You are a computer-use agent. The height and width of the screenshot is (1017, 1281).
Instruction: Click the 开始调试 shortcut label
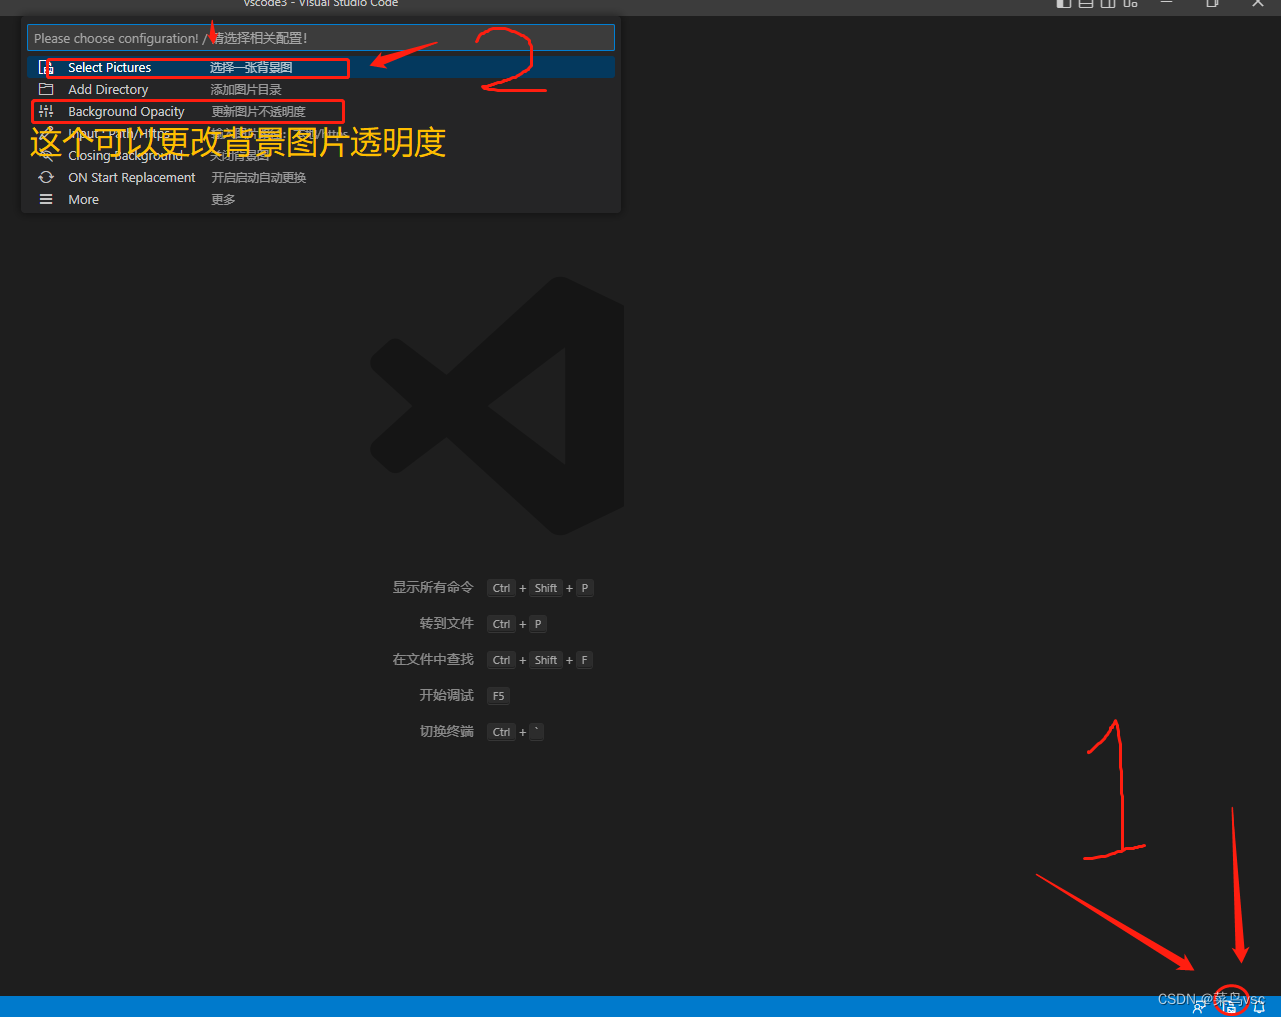(446, 695)
